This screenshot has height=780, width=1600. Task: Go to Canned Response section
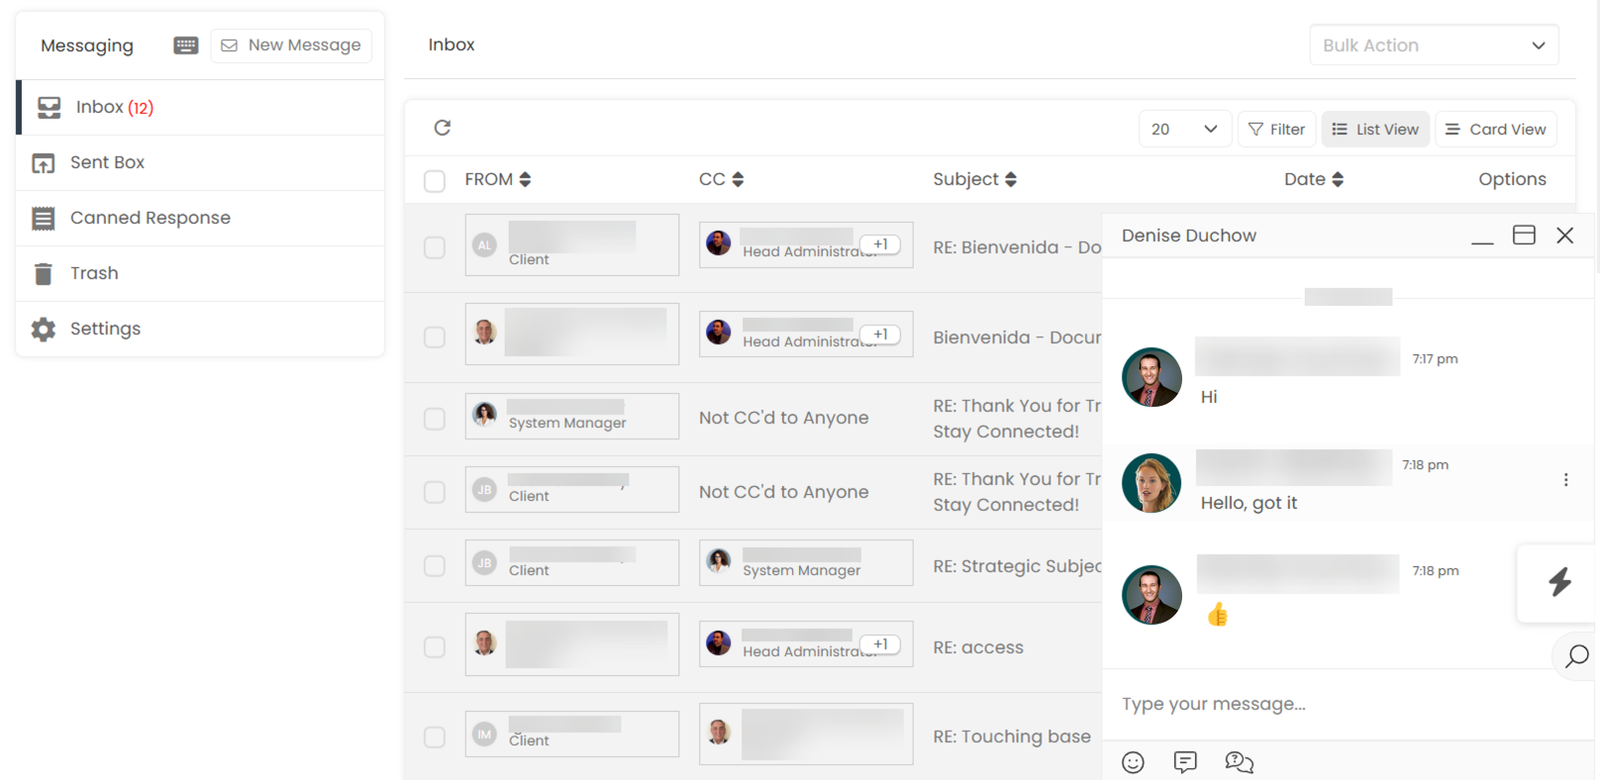pos(150,218)
